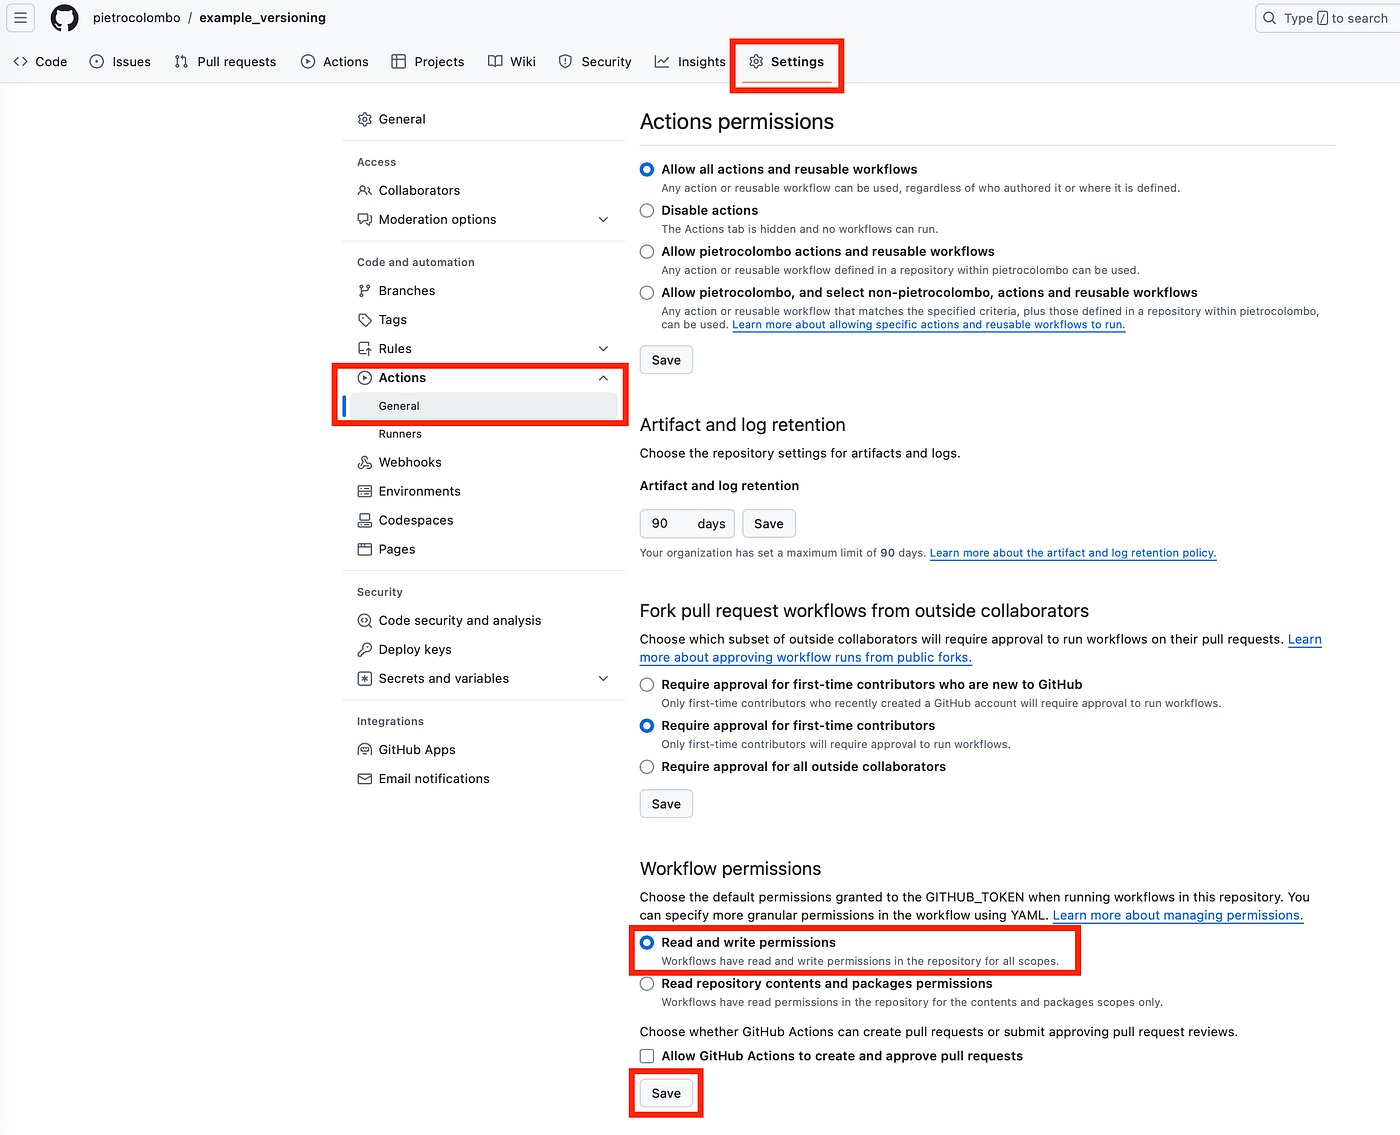Switch to the Pull requests tab
This screenshot has width=1400, height=1135.
coord(225,62)
